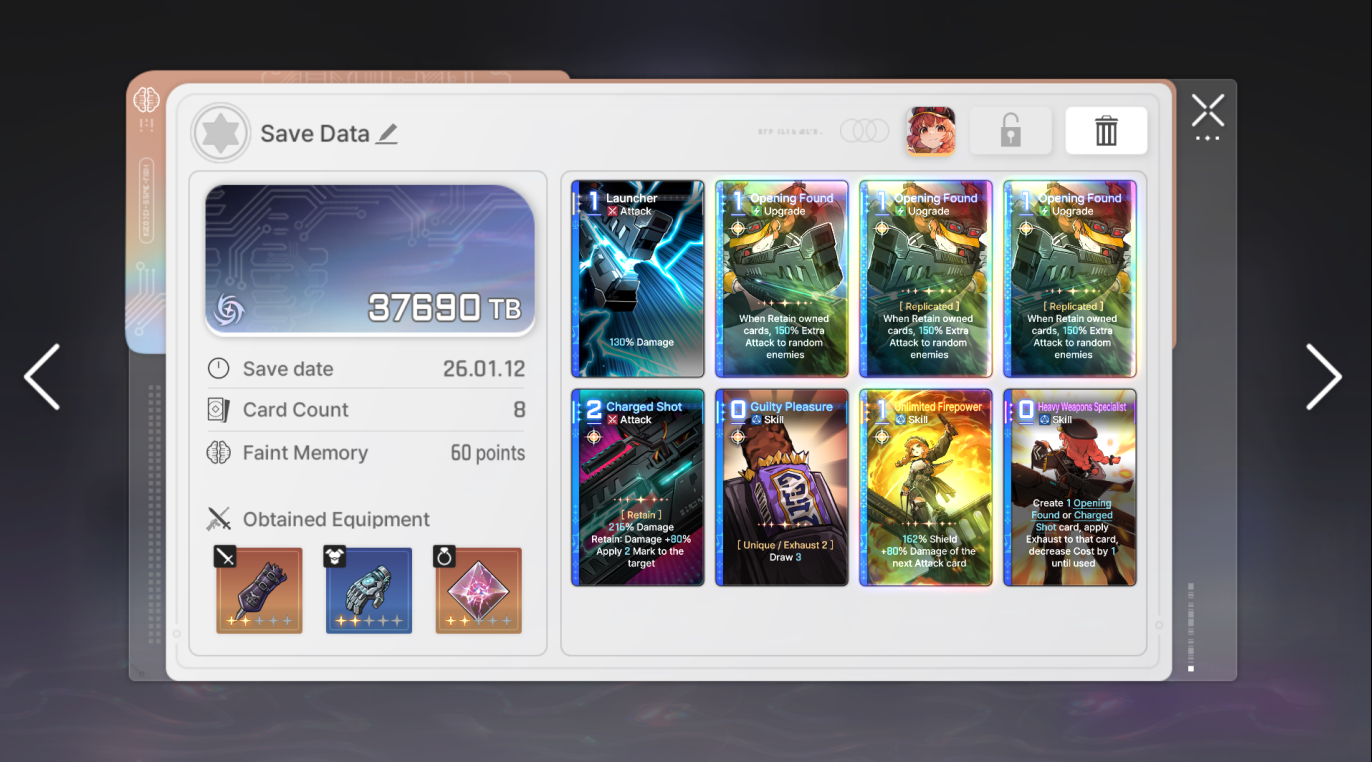Click the brain icon on the peach side tab
The image size is (1372, 762).
tap(147, 99)
